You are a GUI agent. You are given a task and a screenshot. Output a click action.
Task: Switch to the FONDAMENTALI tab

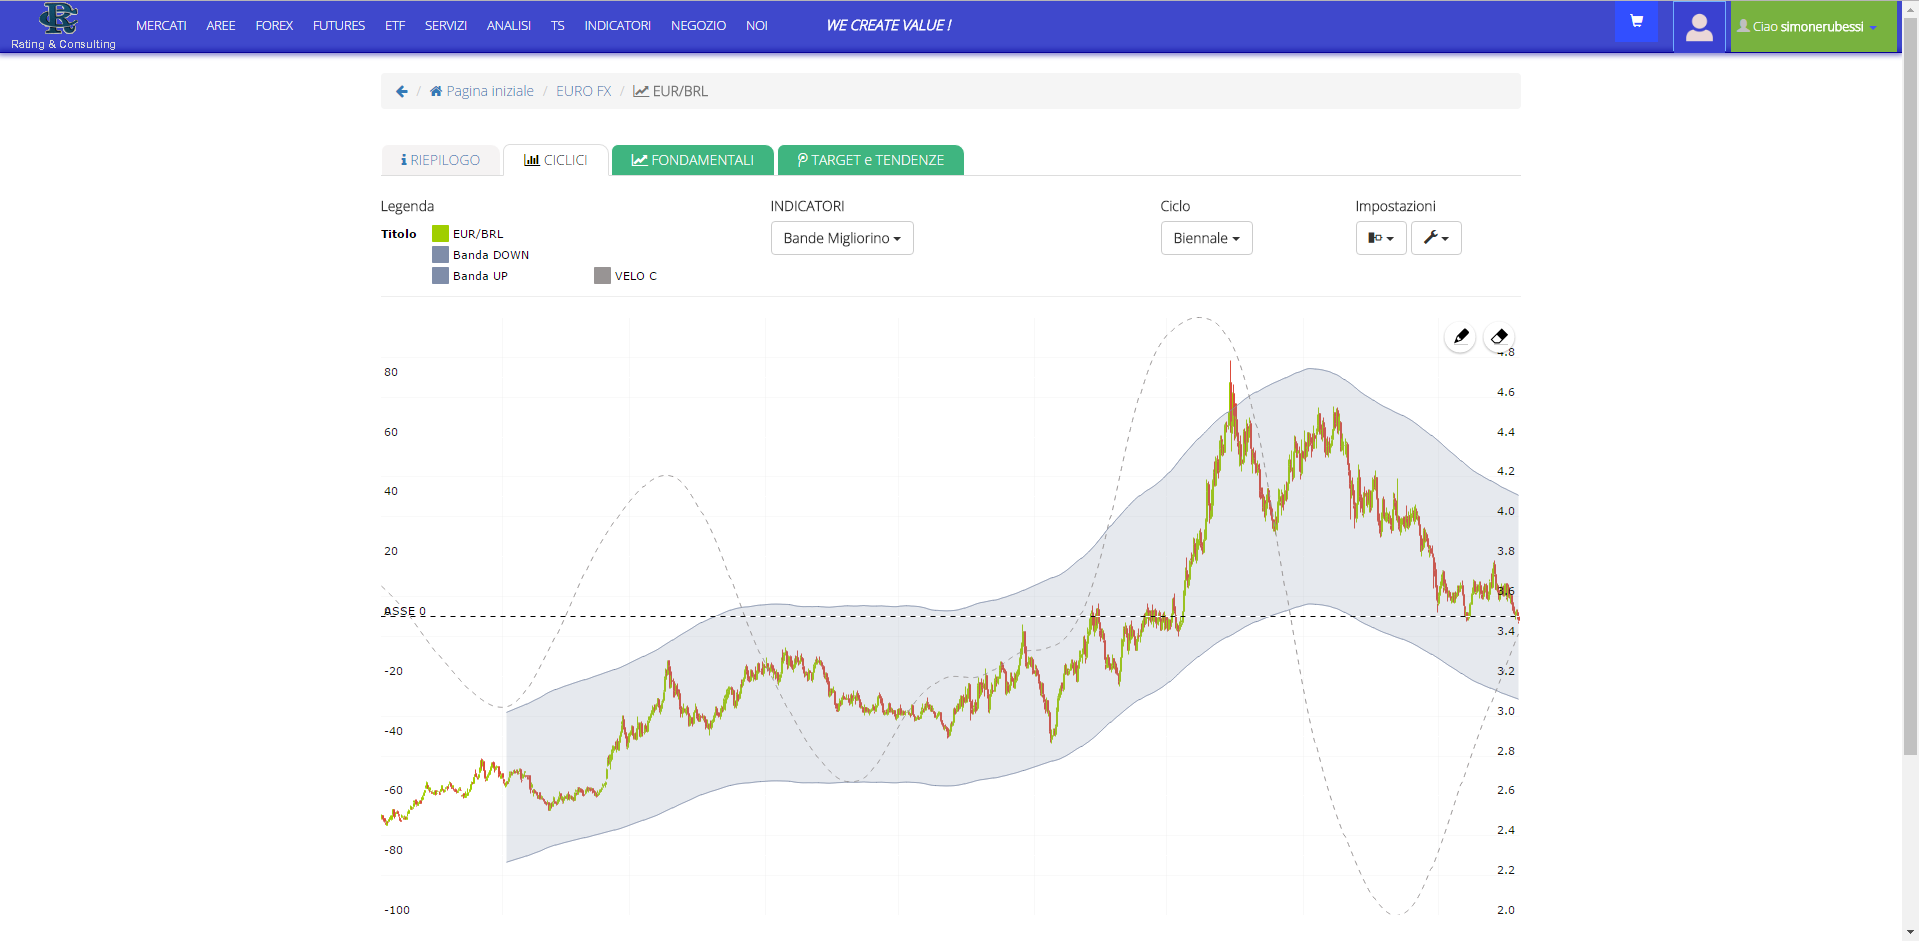pyautogui.click(x=693, y=160)
